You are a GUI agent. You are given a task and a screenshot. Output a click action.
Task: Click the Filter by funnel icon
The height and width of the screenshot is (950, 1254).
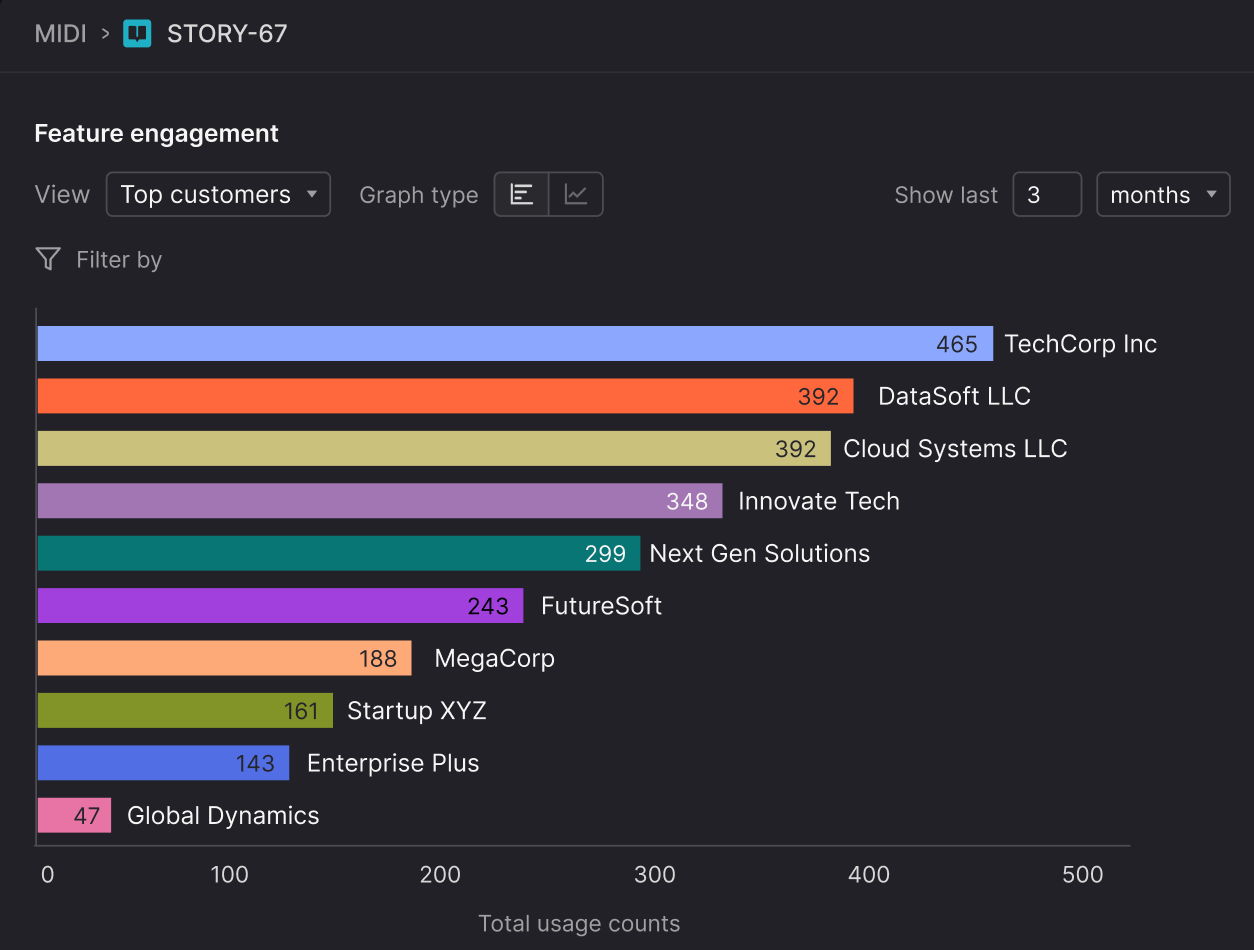48,260
